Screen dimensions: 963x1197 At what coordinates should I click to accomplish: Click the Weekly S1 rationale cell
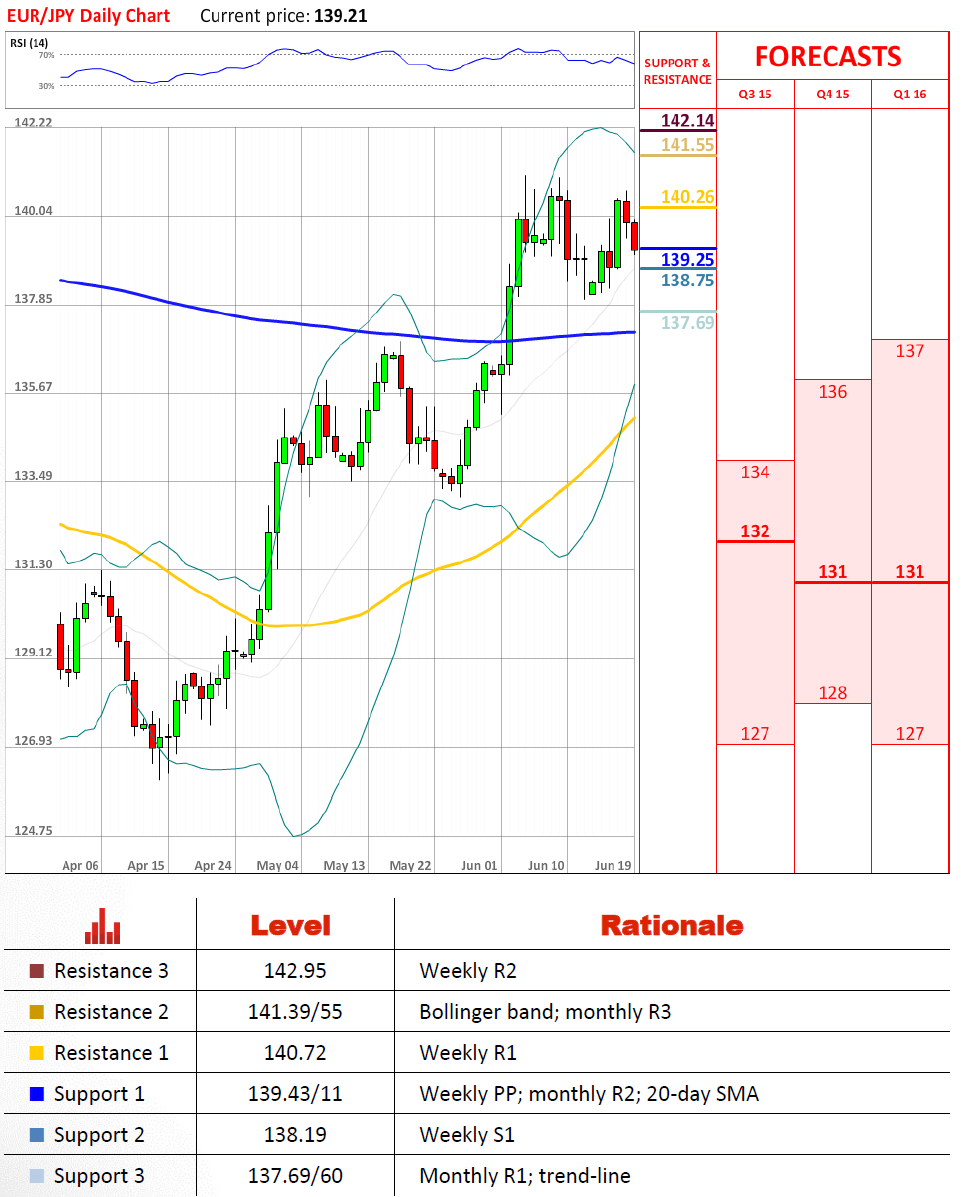pyautogui.click(x=467, y=1135)
